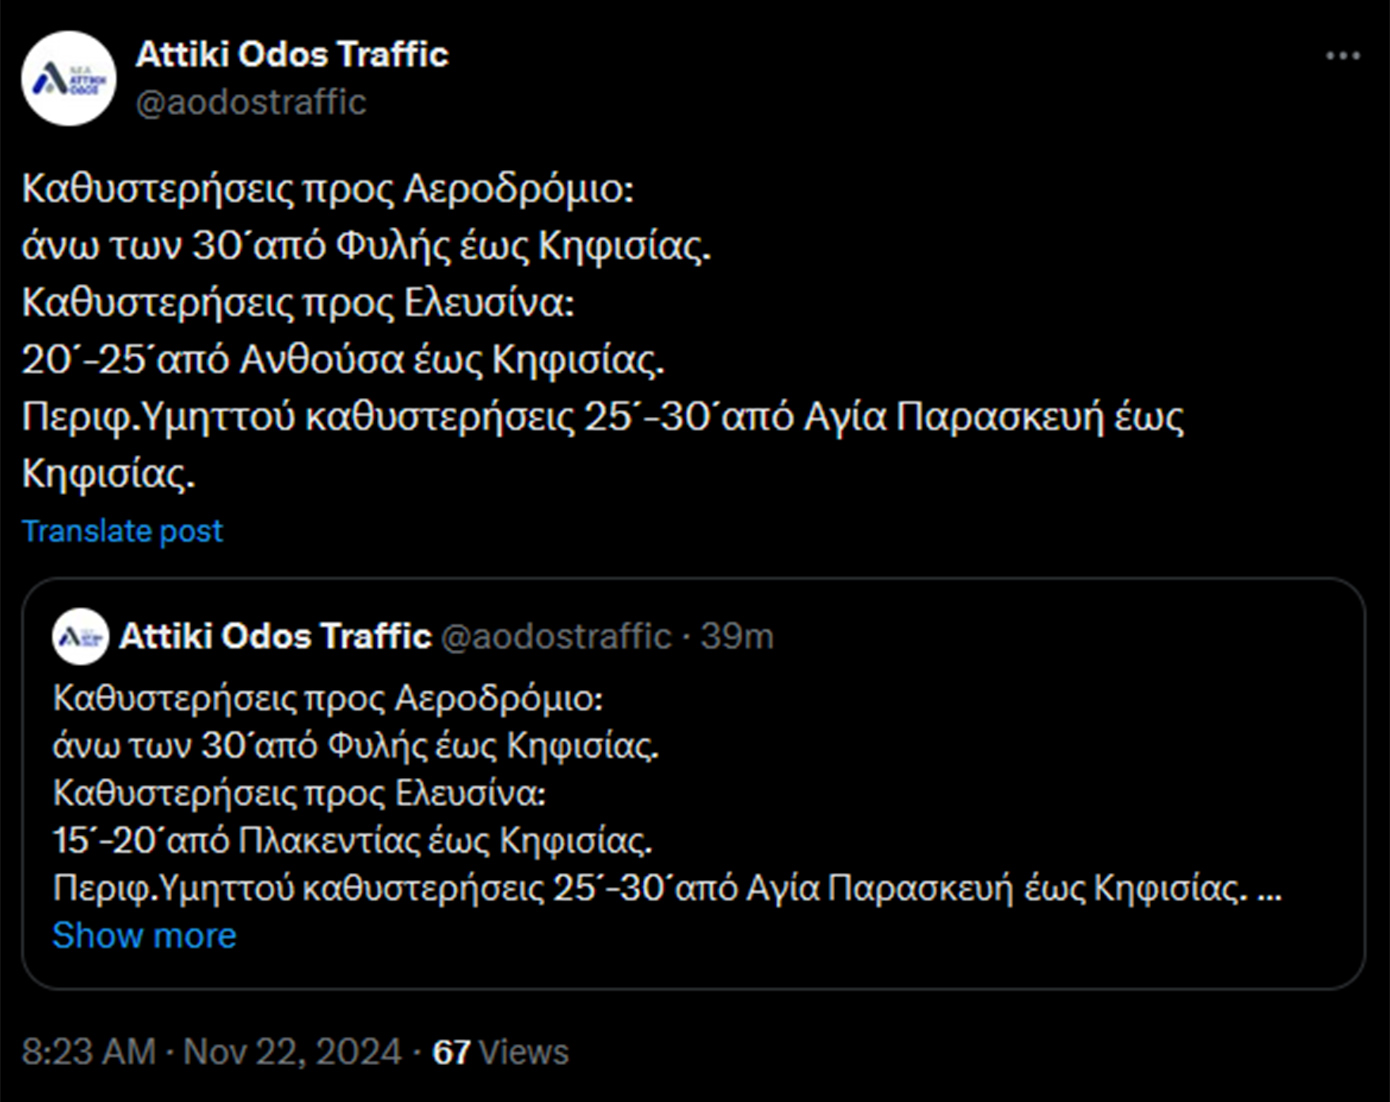Screen dimensions: 1390x1102
Task: Click the quoted post's Καθυστερήσεις προς Ελευσίνα line
Action: (299, 793)
